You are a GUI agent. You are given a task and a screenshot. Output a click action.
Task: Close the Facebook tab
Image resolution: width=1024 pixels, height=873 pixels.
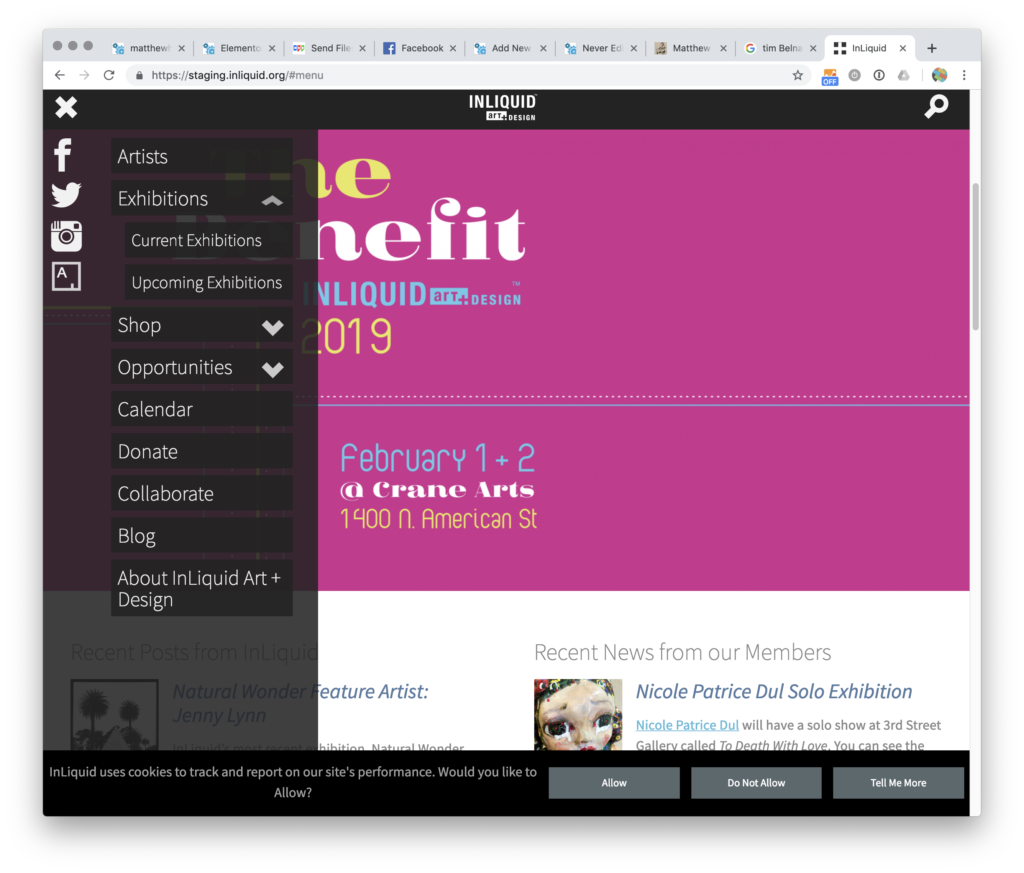pos(453,48)
